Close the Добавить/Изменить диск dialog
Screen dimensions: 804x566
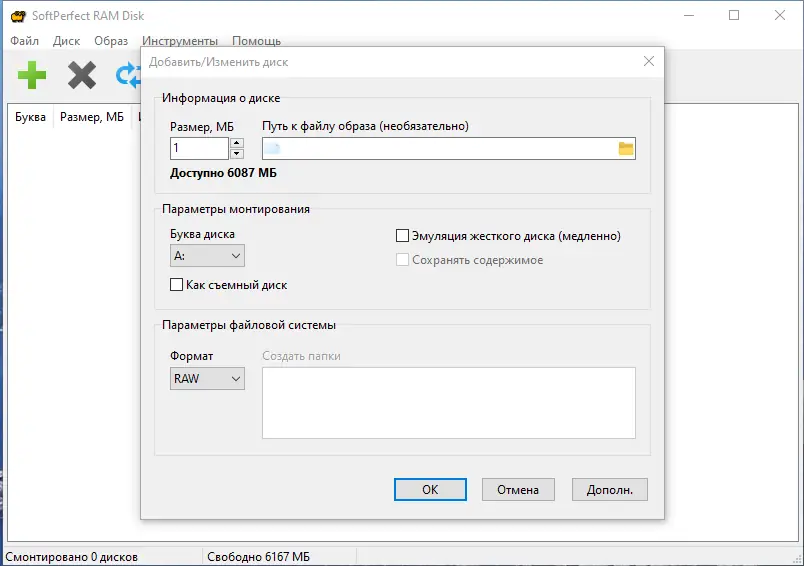pyautogui.click(x=649, y=62)
